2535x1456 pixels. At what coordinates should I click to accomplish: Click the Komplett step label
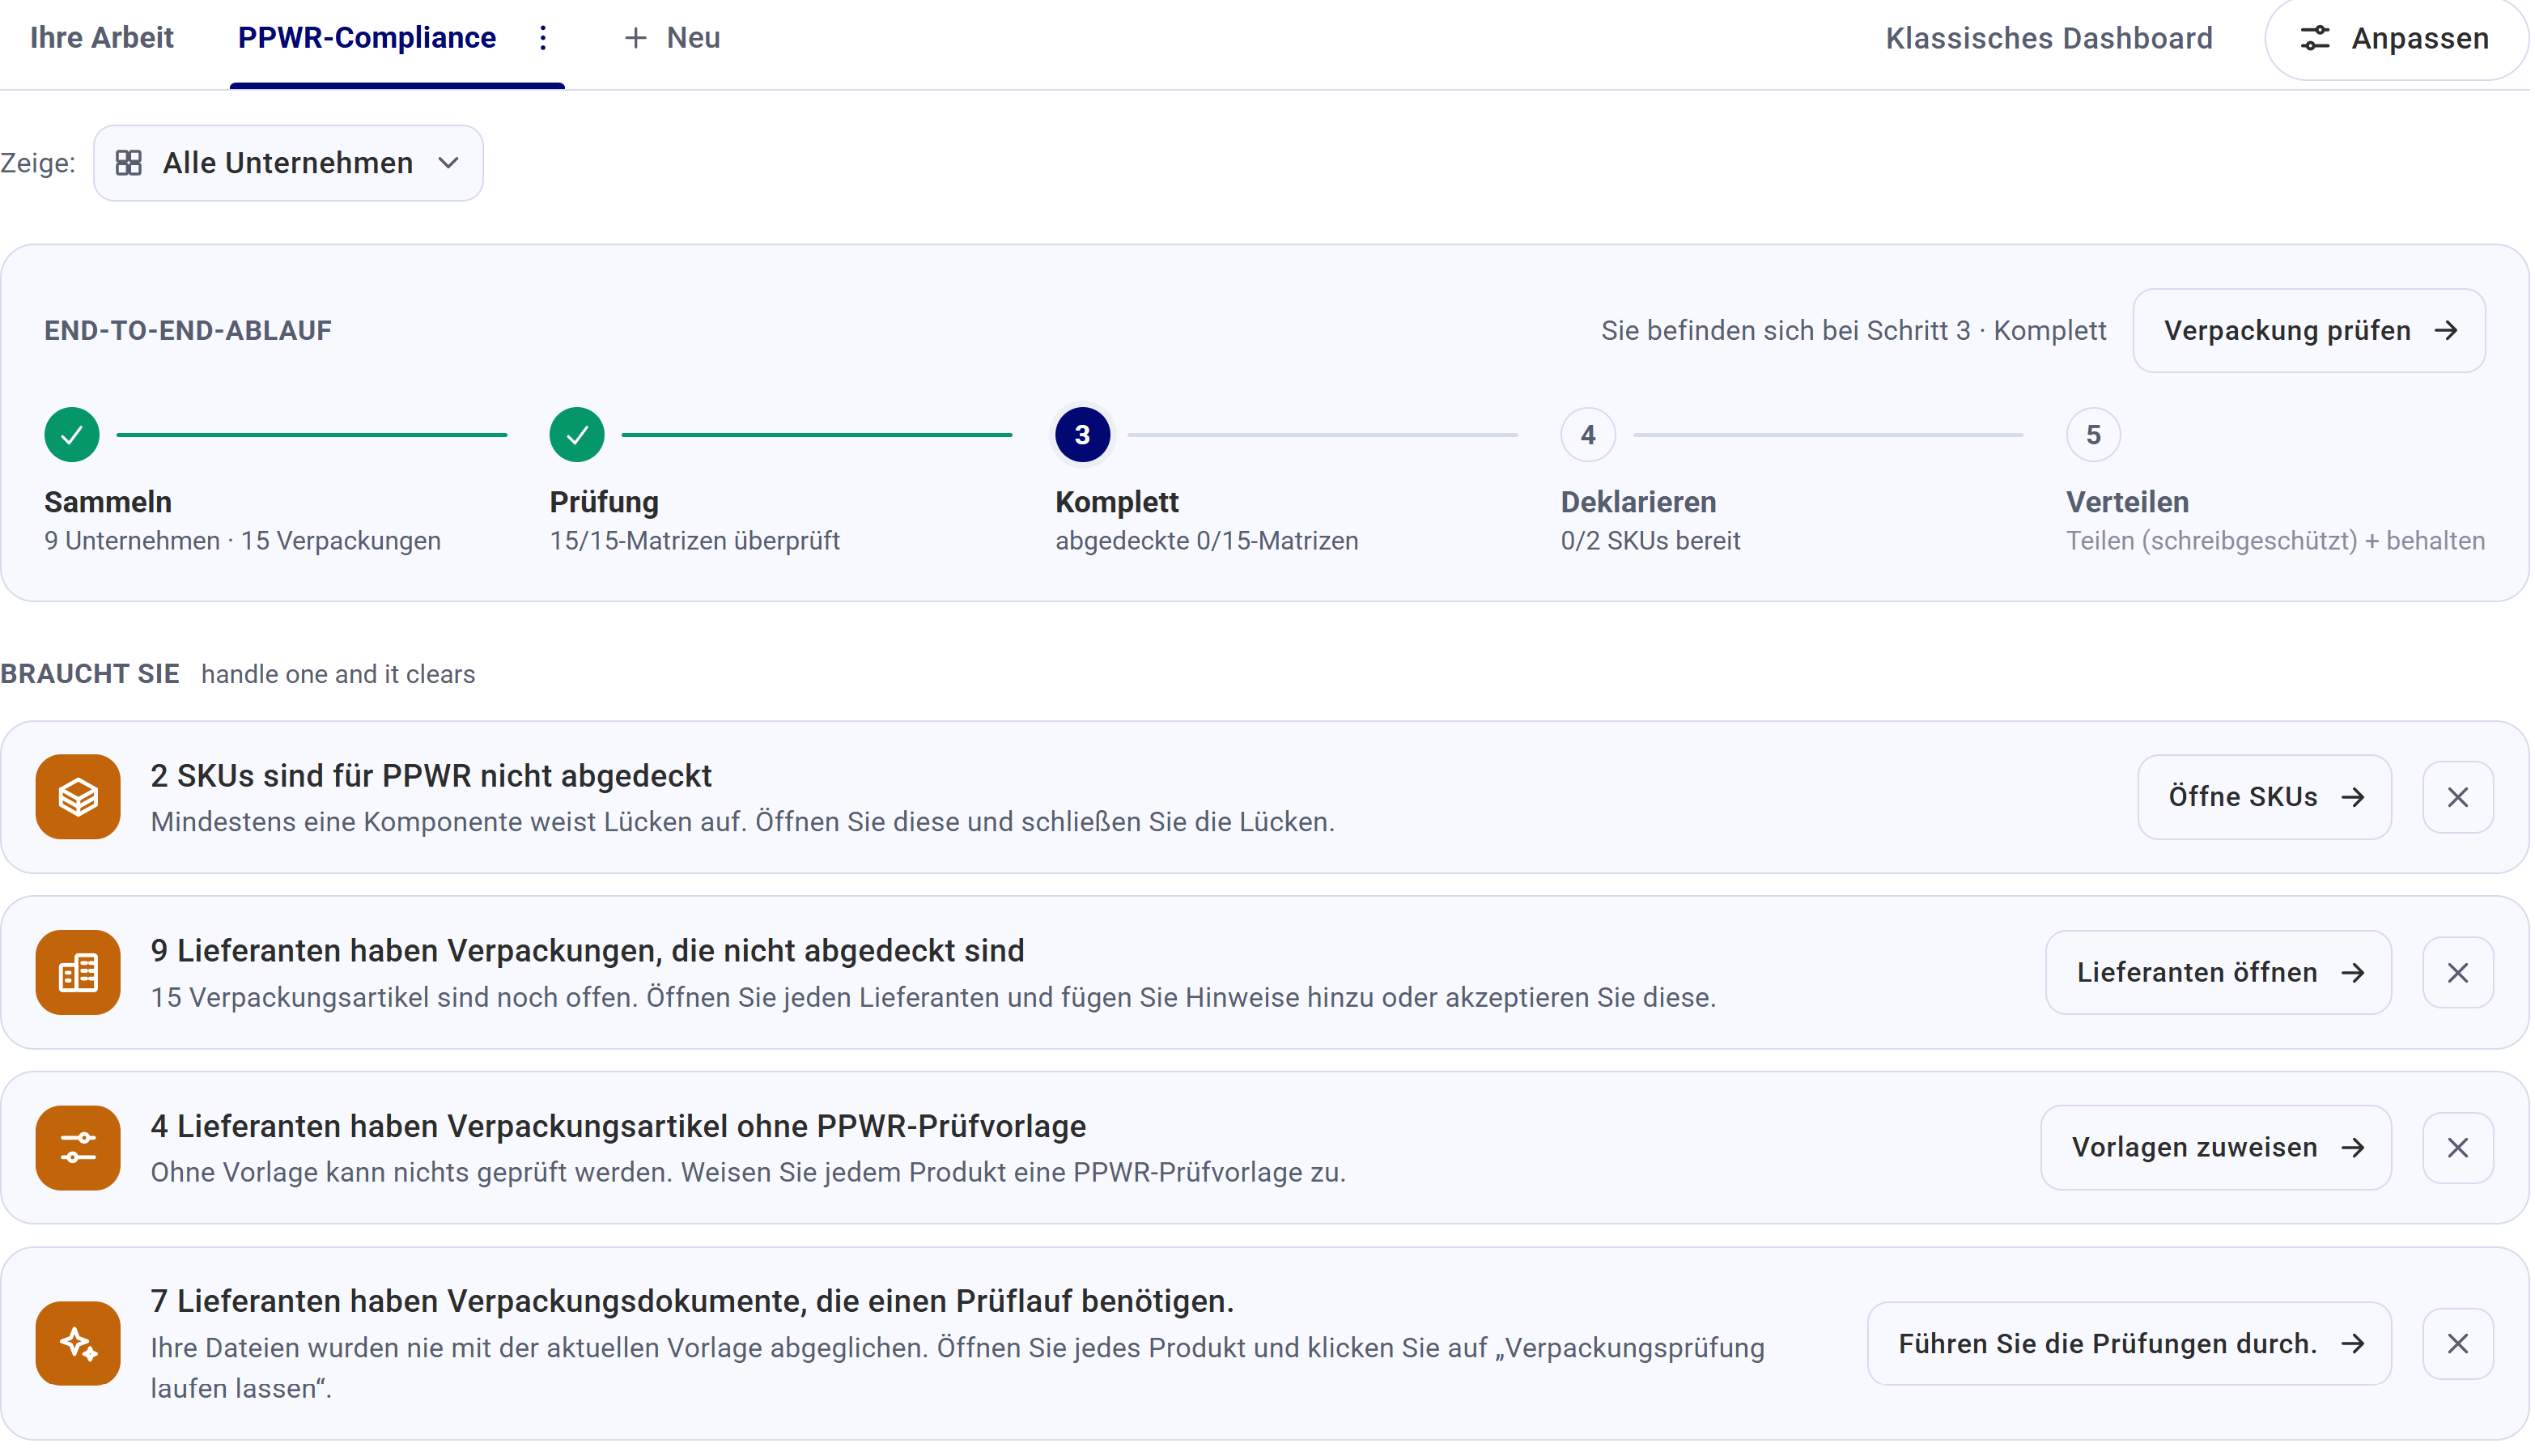click(x=1117, y=502)
